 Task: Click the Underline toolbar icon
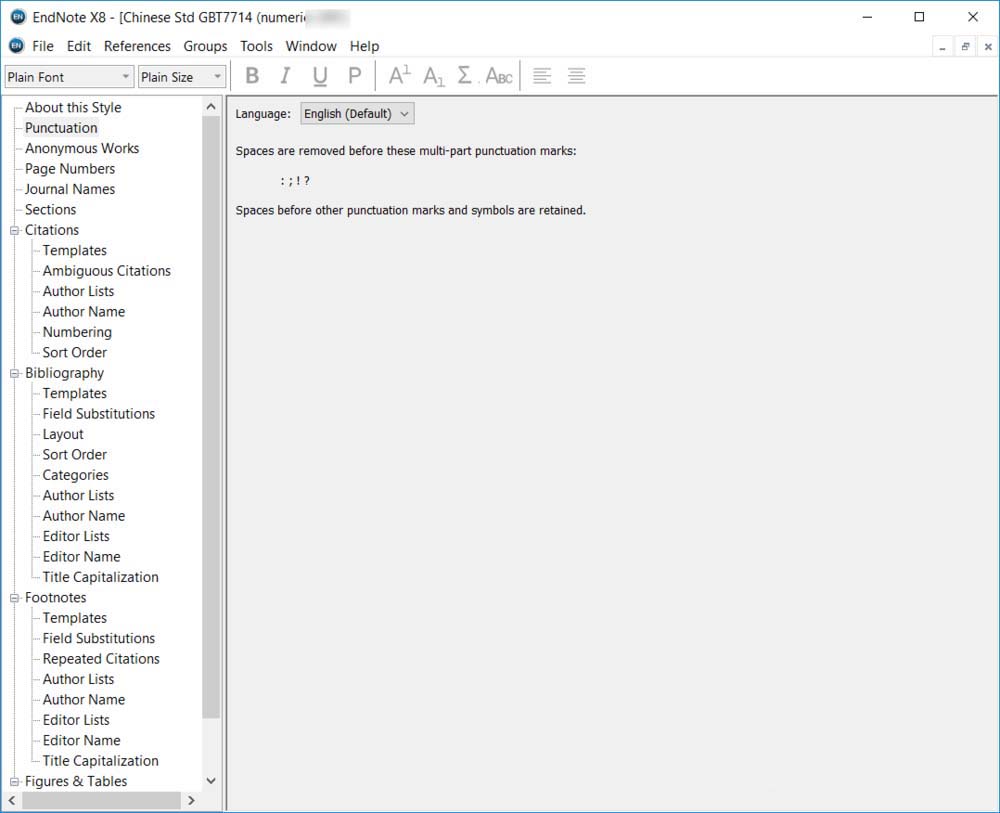[x=319, y=76]
